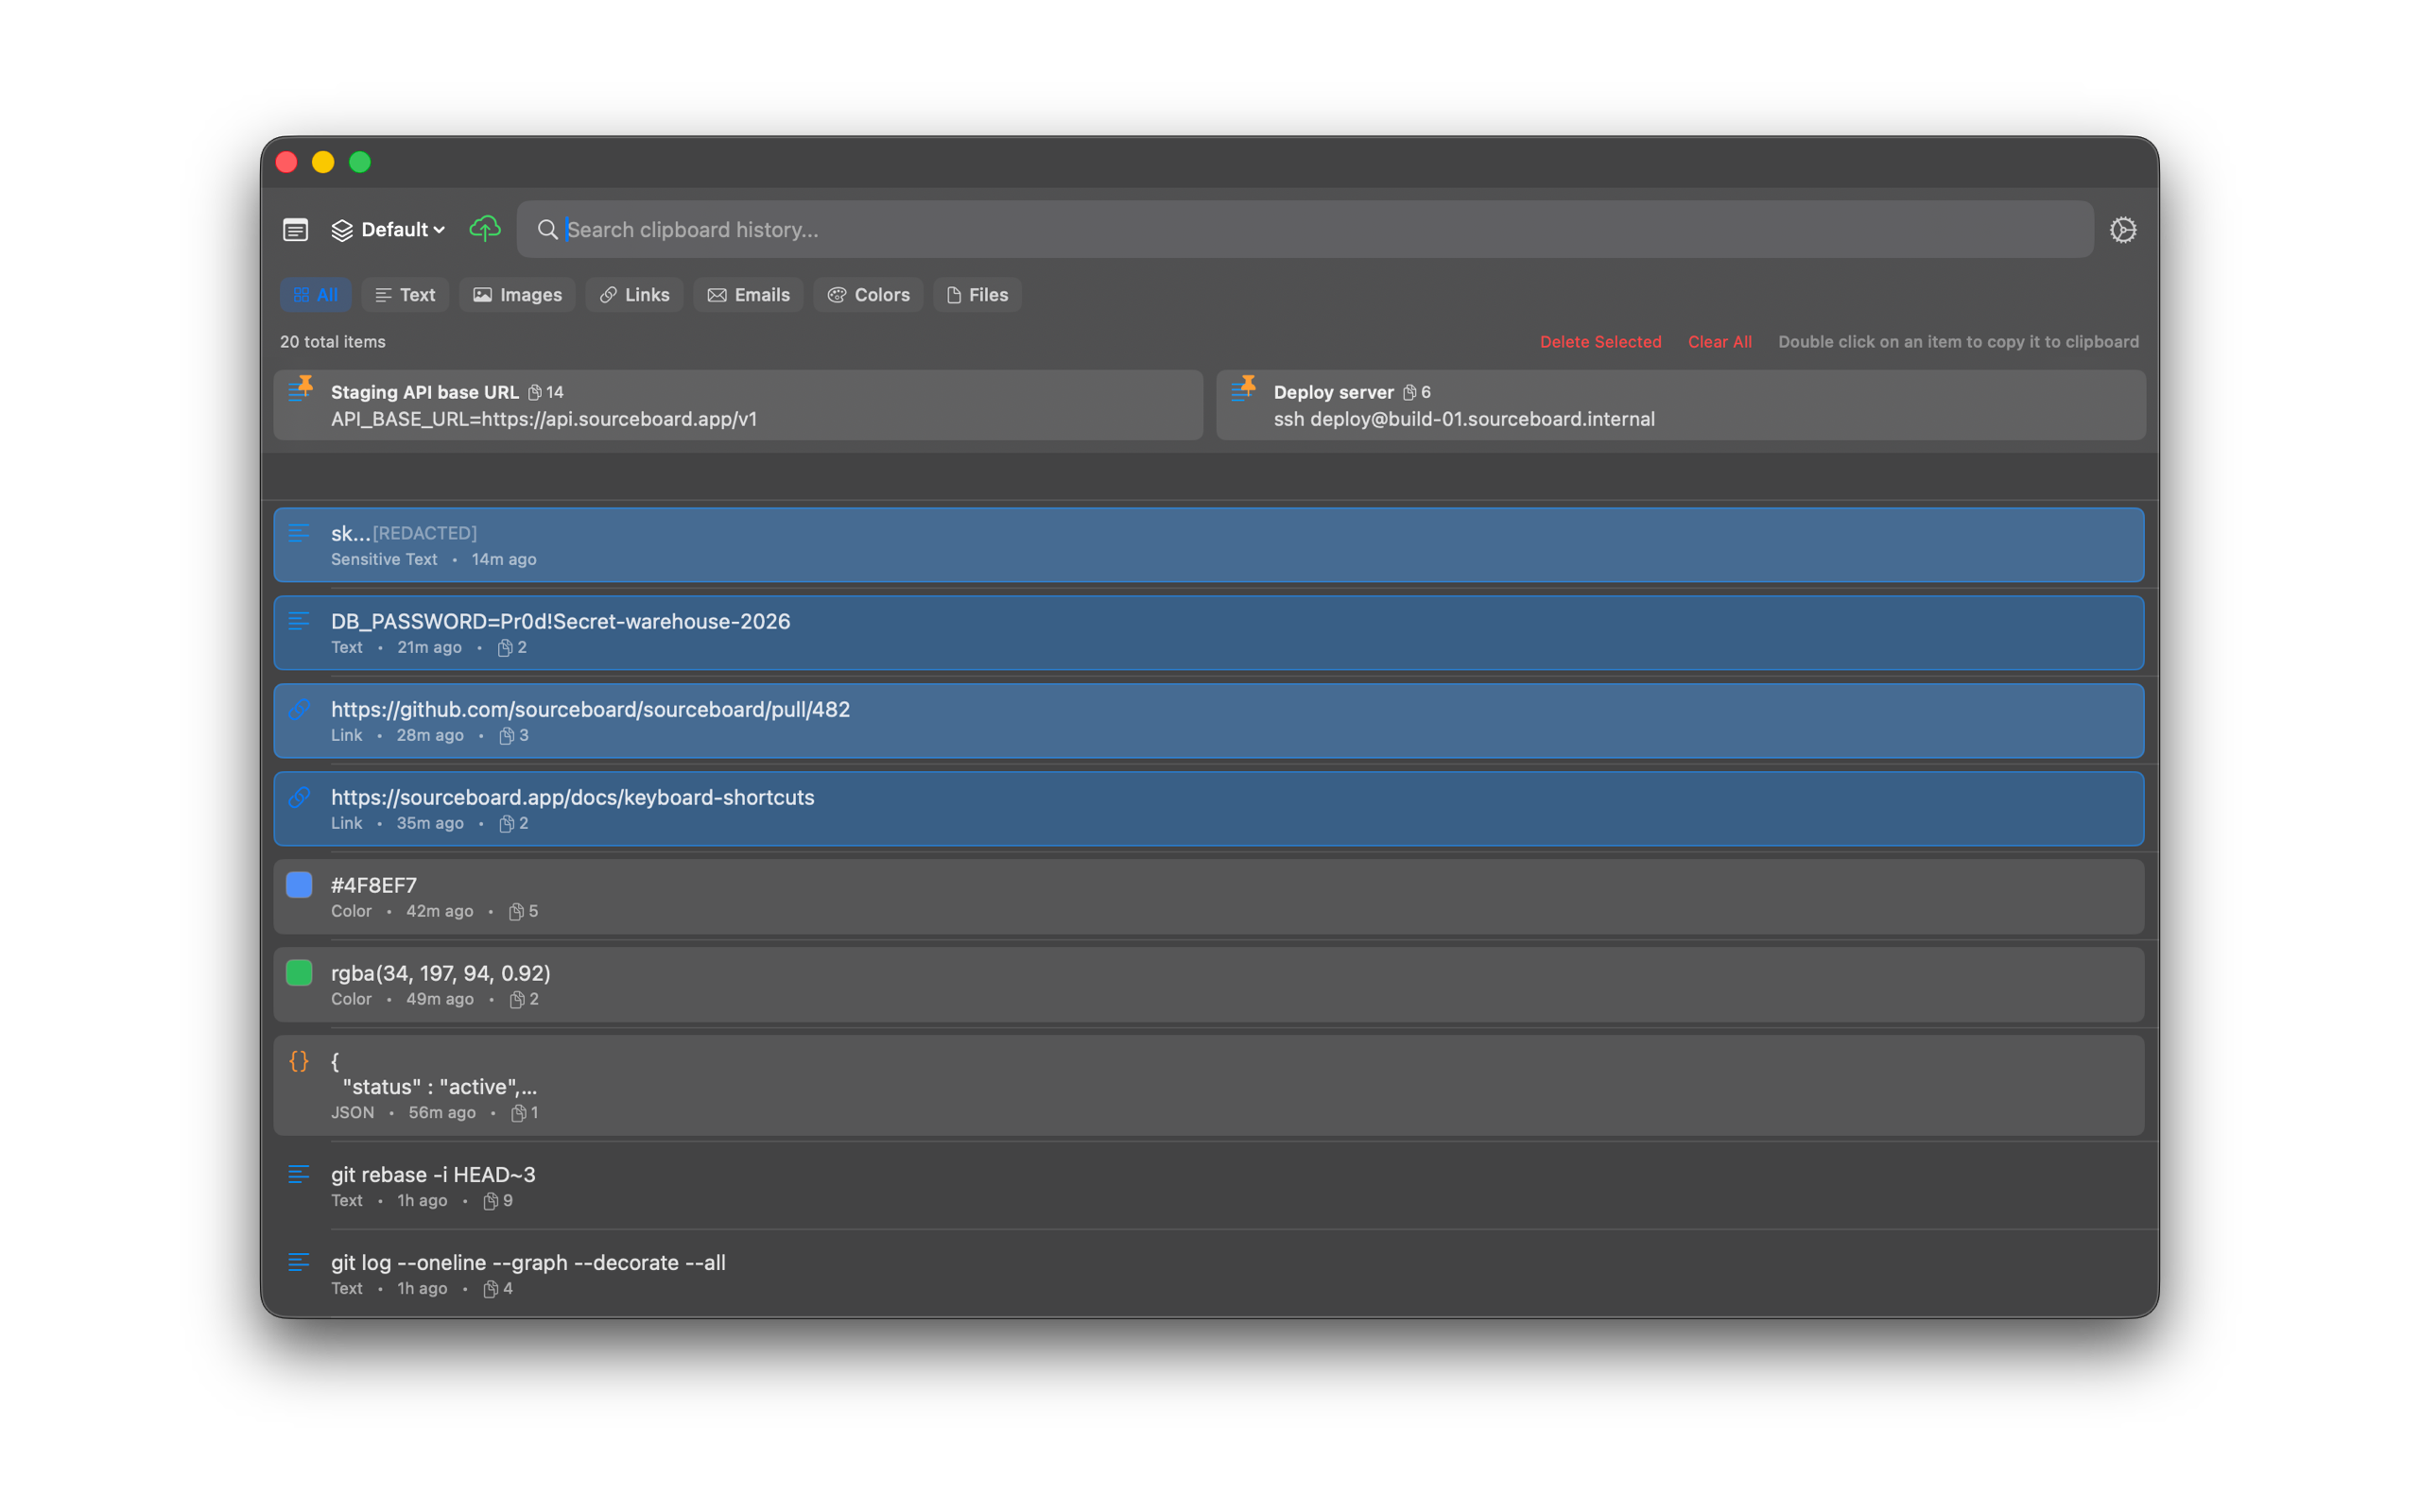This screenshot has width=2420, height=1512.
Task: Click copy count icon on keyboard-shortcuts entry
Action: [507, 824]
